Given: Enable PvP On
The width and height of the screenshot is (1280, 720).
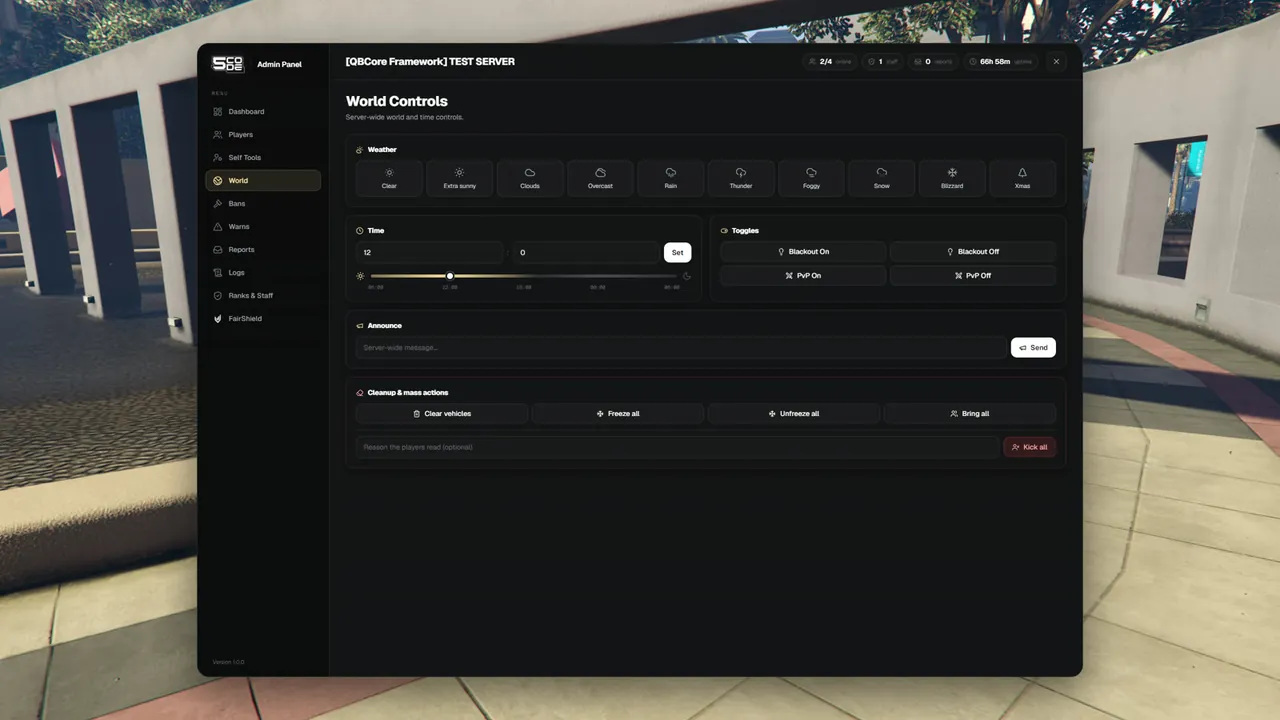Looking at the screenshot, I should 803,275.
